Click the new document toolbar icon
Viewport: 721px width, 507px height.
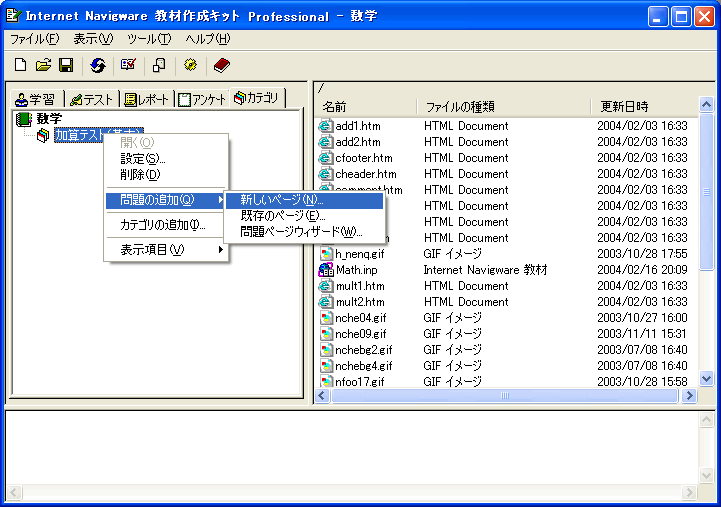pyautogui.click(x=20, y=65)
